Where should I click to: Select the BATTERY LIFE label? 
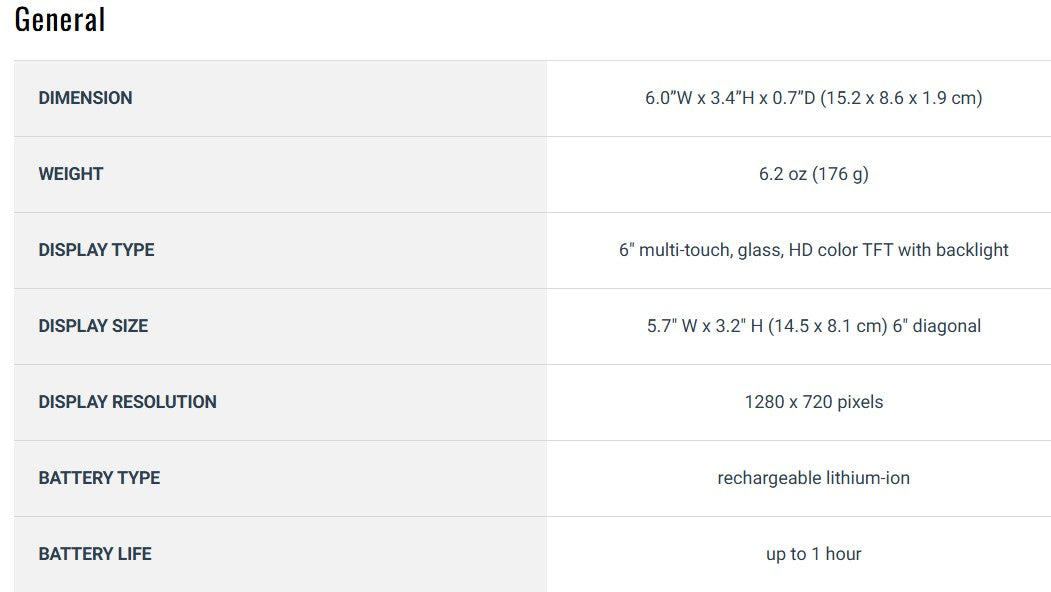pyautogui.click(x=95, y=554)
